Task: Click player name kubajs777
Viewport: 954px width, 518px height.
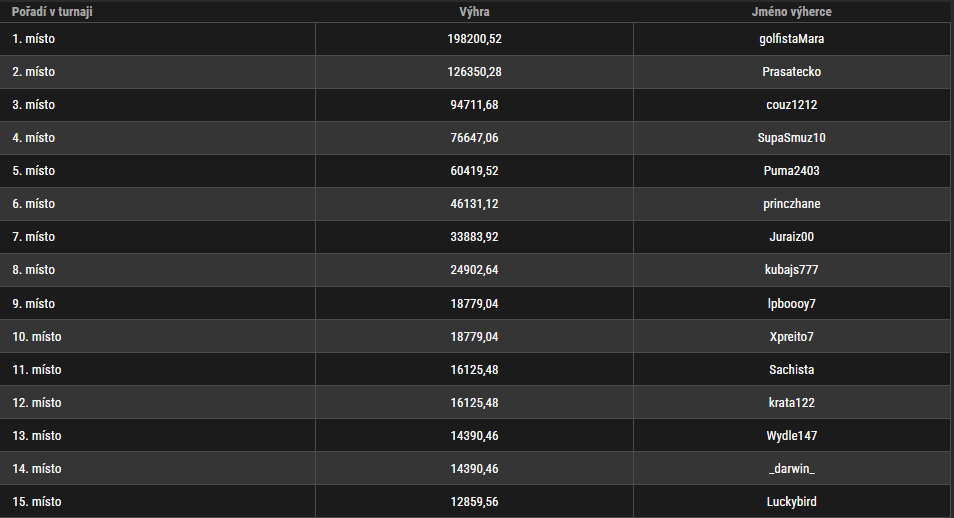Action: (792, 270)
